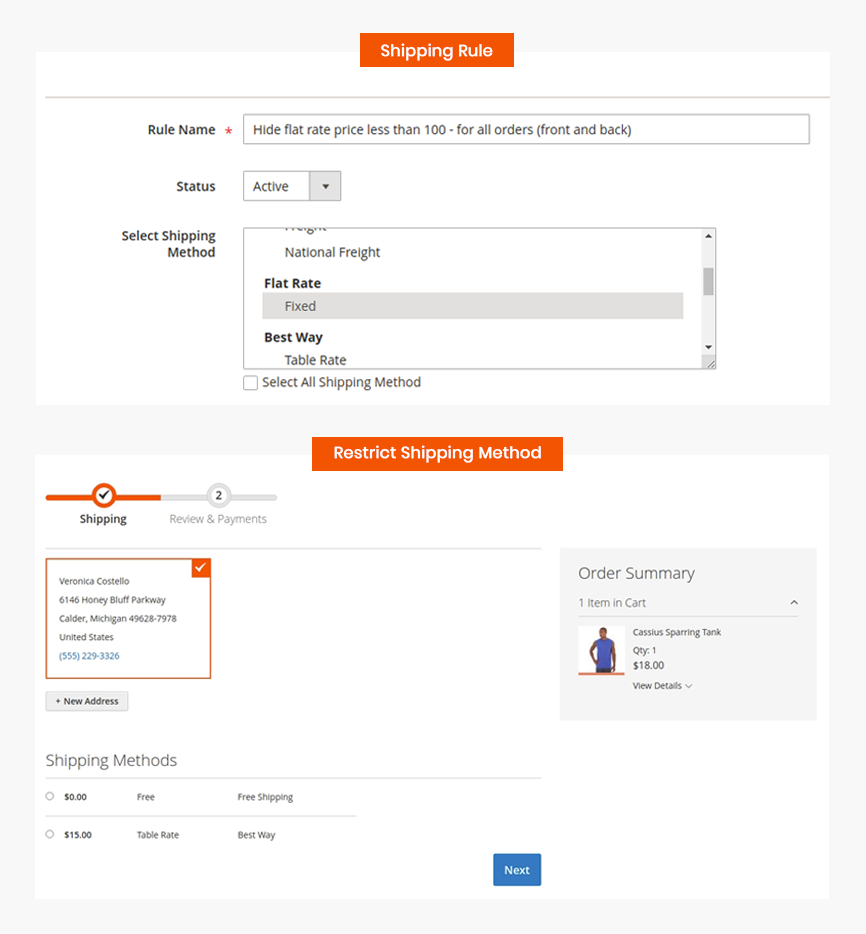Image resolution: width=866 pixels, height=934 pixels.
Task: Click the Shipping Methods heading
Action: point(111,760)
